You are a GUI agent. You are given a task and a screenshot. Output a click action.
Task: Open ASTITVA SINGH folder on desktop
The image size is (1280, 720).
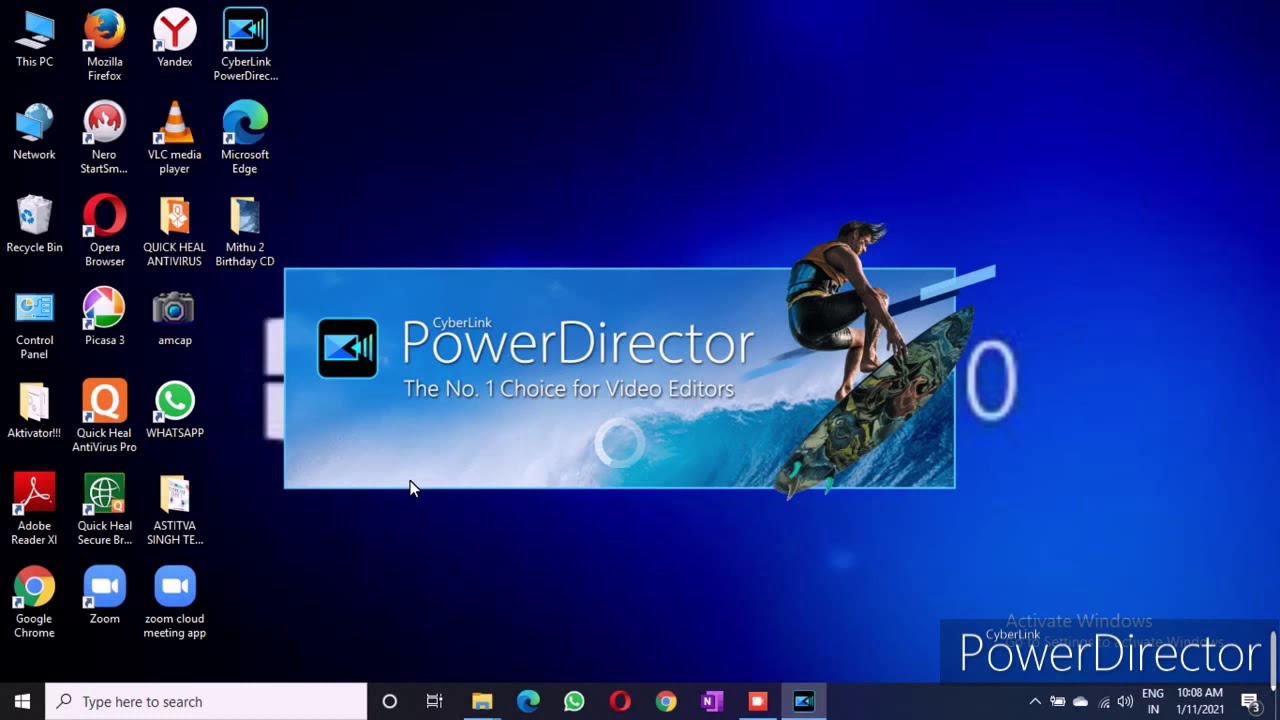(174, 511)
